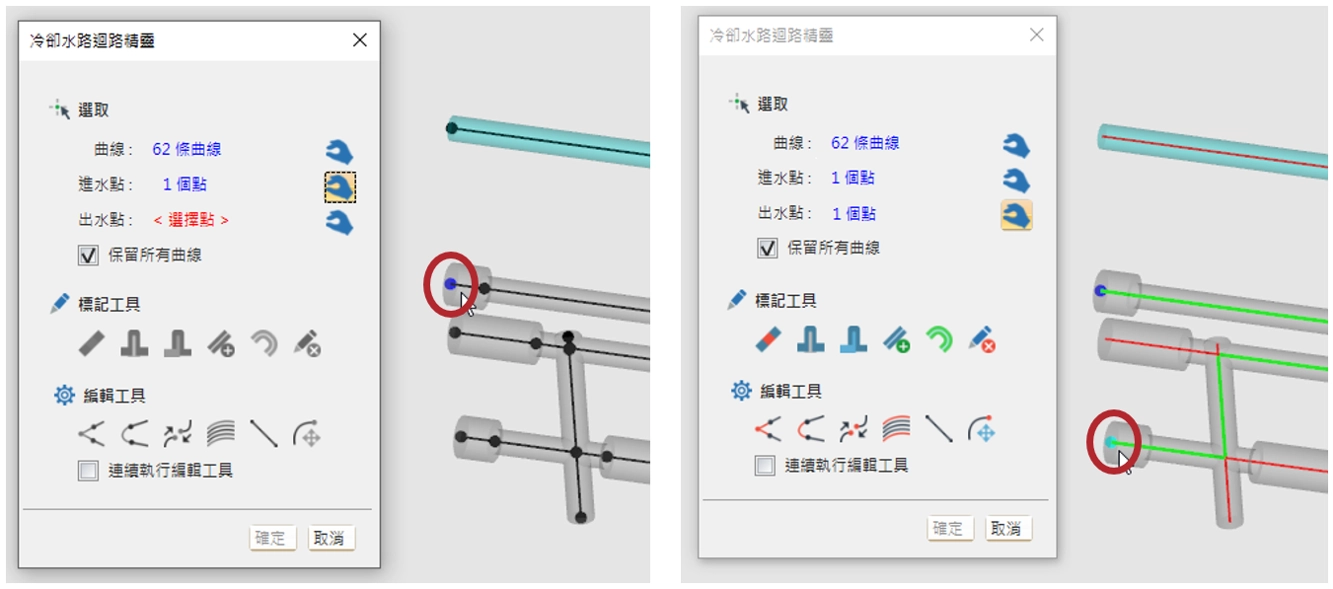
Task: Click the blue inlet point on the left pipe model
Action: pos(450,285)
